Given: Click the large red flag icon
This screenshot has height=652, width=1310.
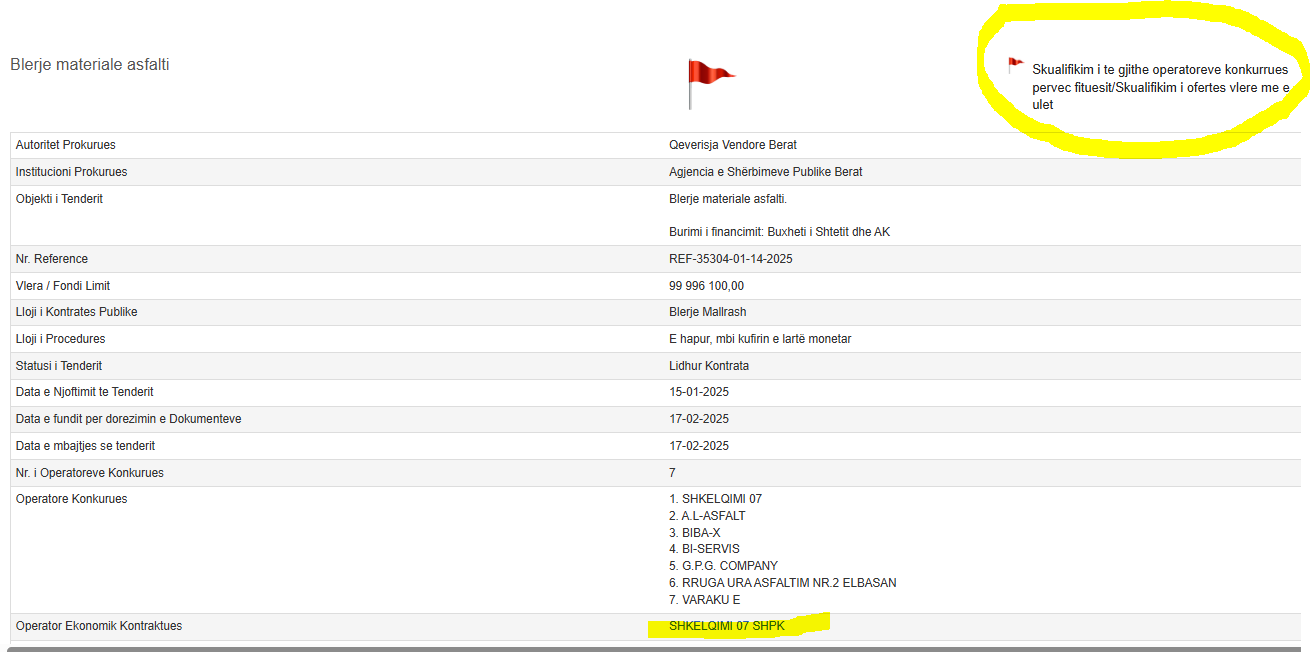Looking at the screenshot, I should click(709, 81).
